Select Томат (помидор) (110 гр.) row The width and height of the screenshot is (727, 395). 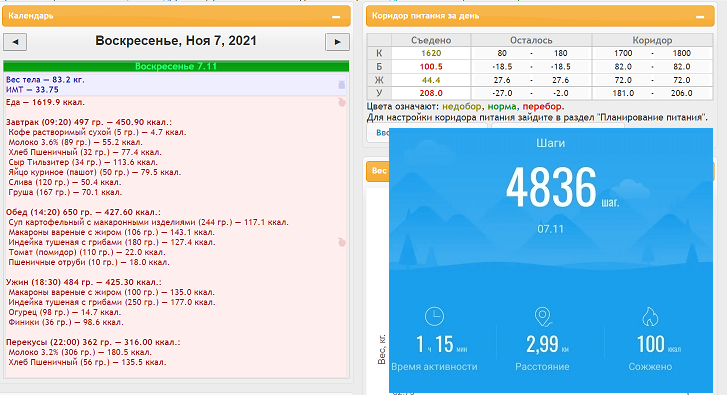pos(87,252)
